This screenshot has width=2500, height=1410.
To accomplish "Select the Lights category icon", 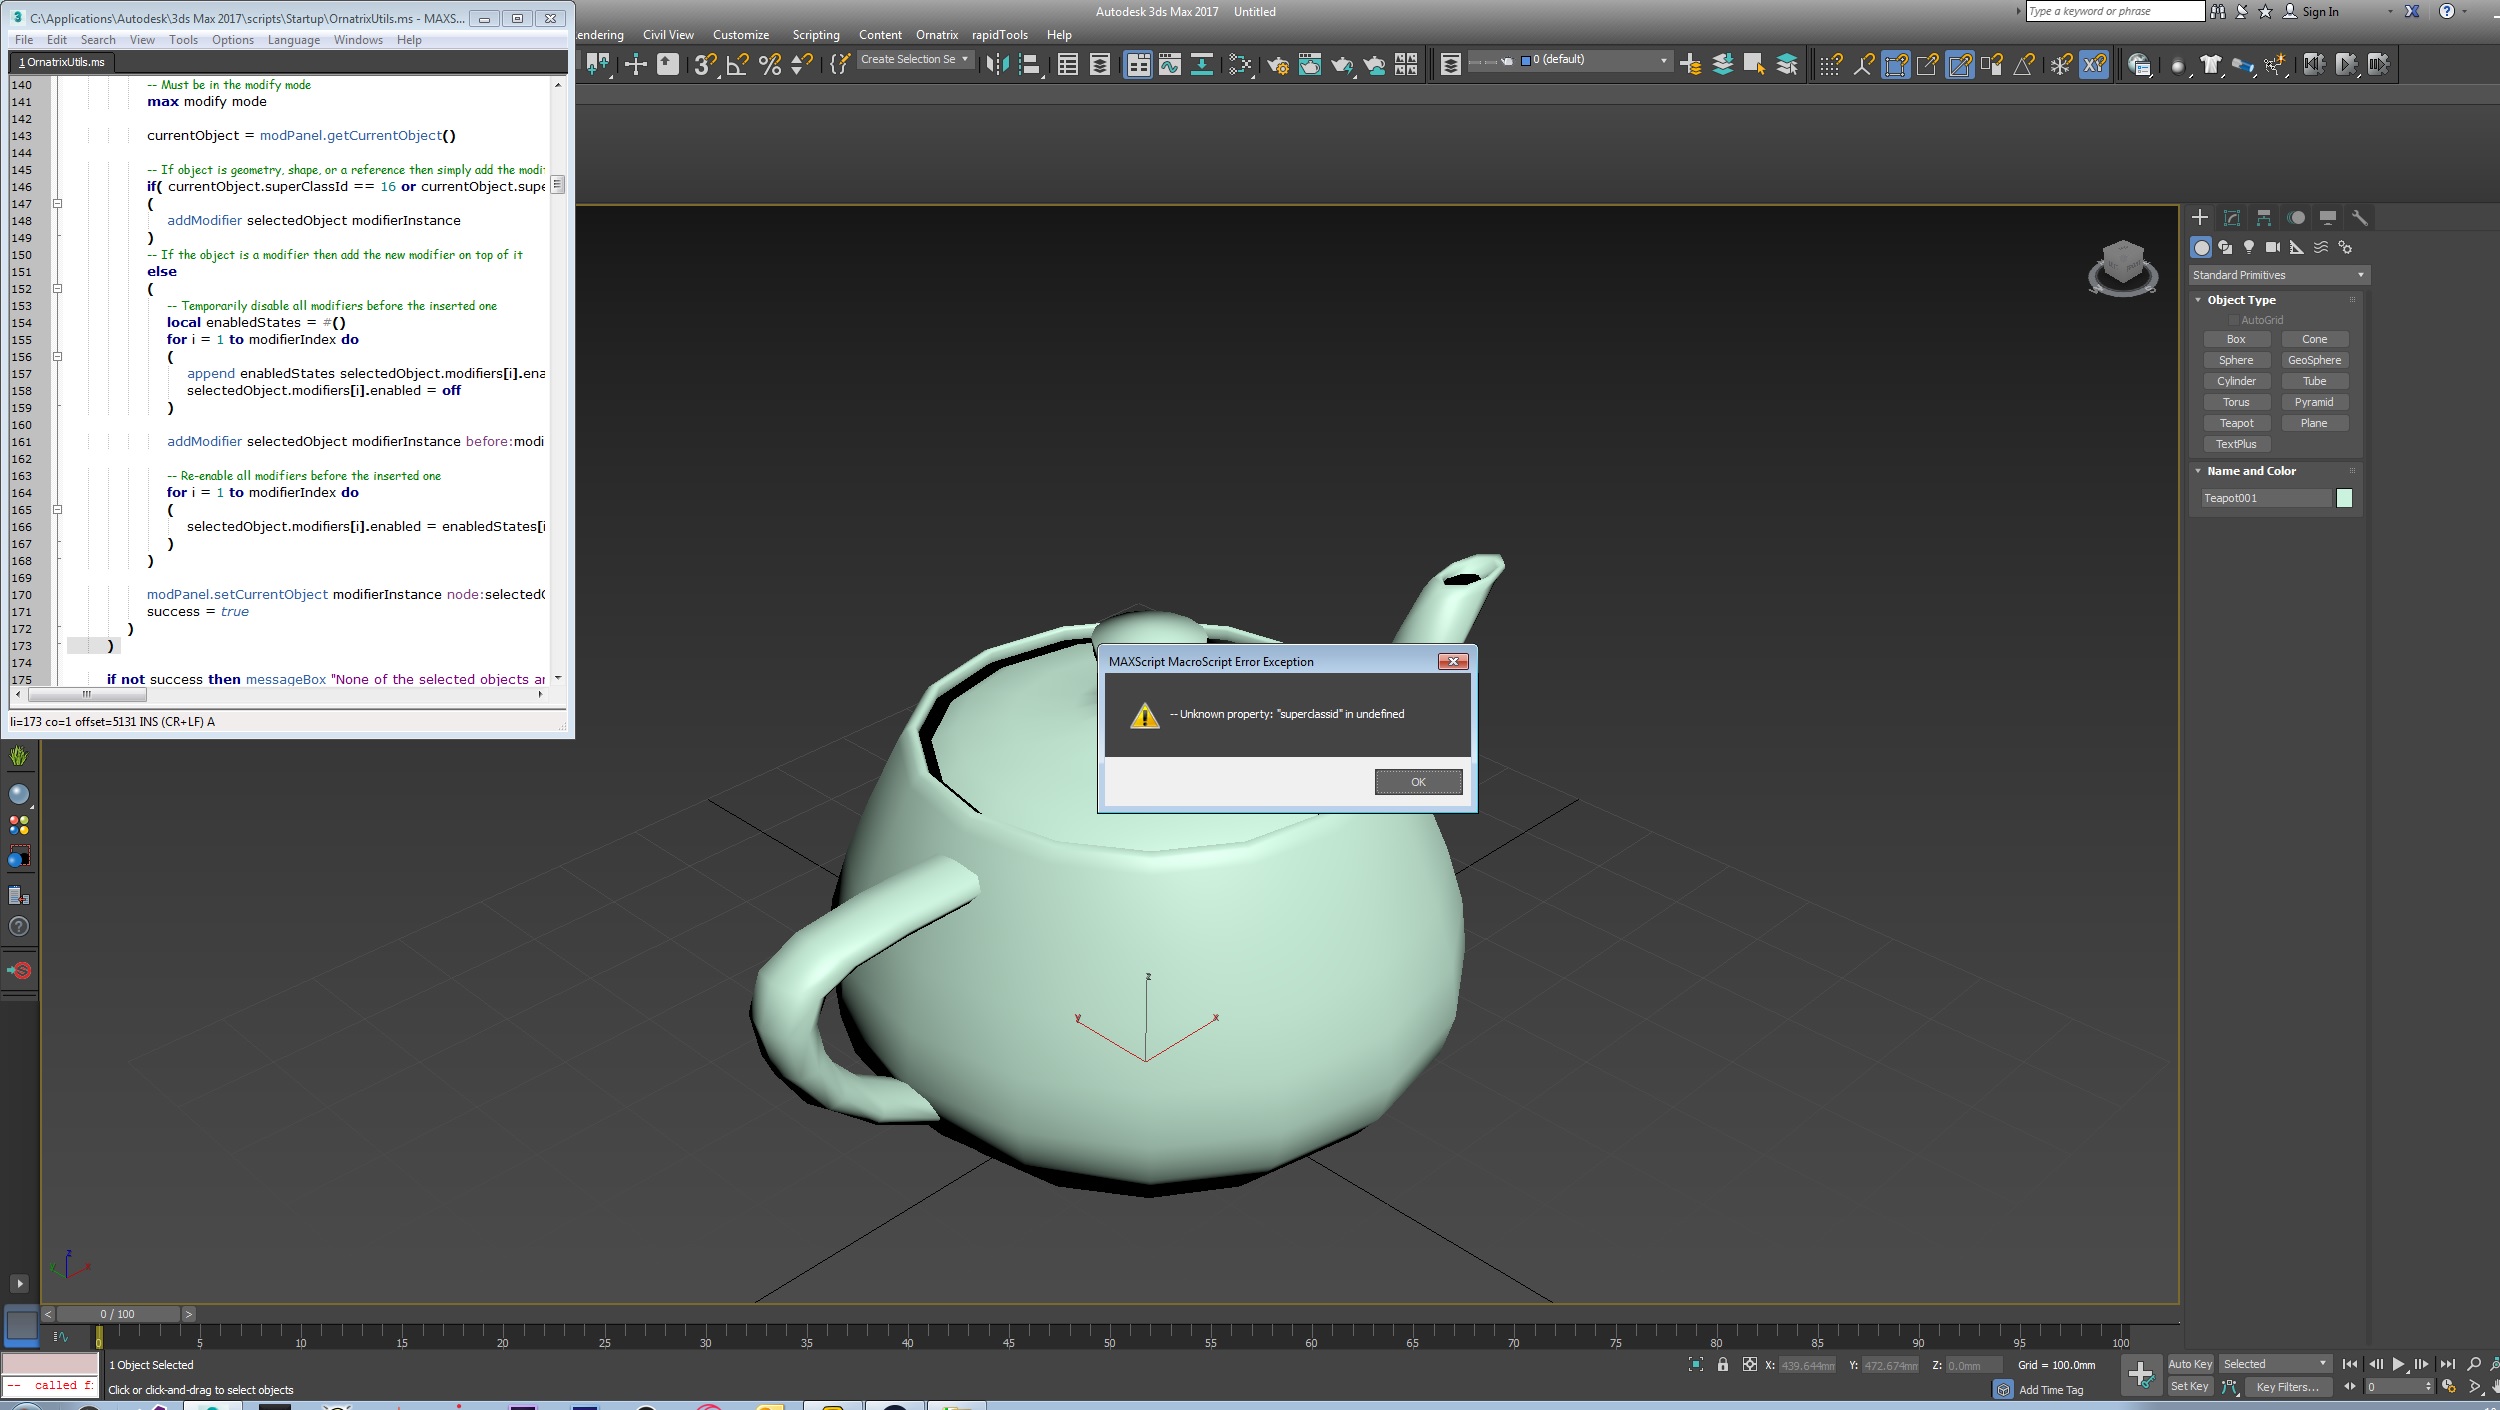I will (2249, 247).
